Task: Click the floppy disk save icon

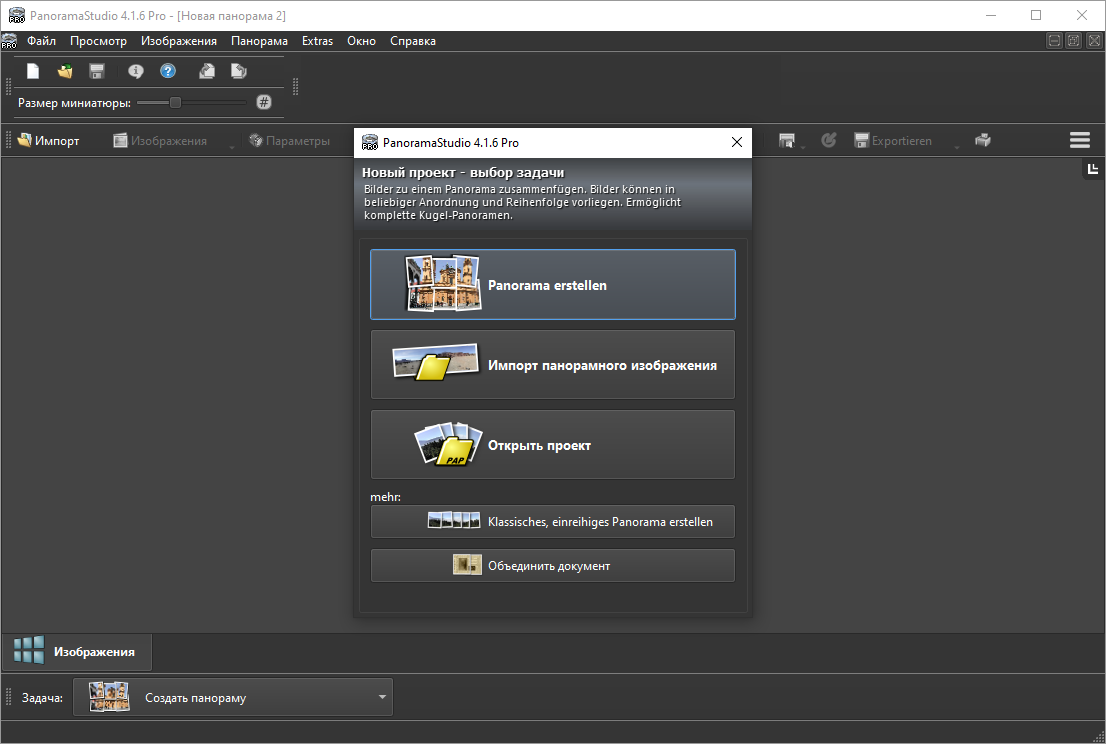Action: tap(97, 71)
